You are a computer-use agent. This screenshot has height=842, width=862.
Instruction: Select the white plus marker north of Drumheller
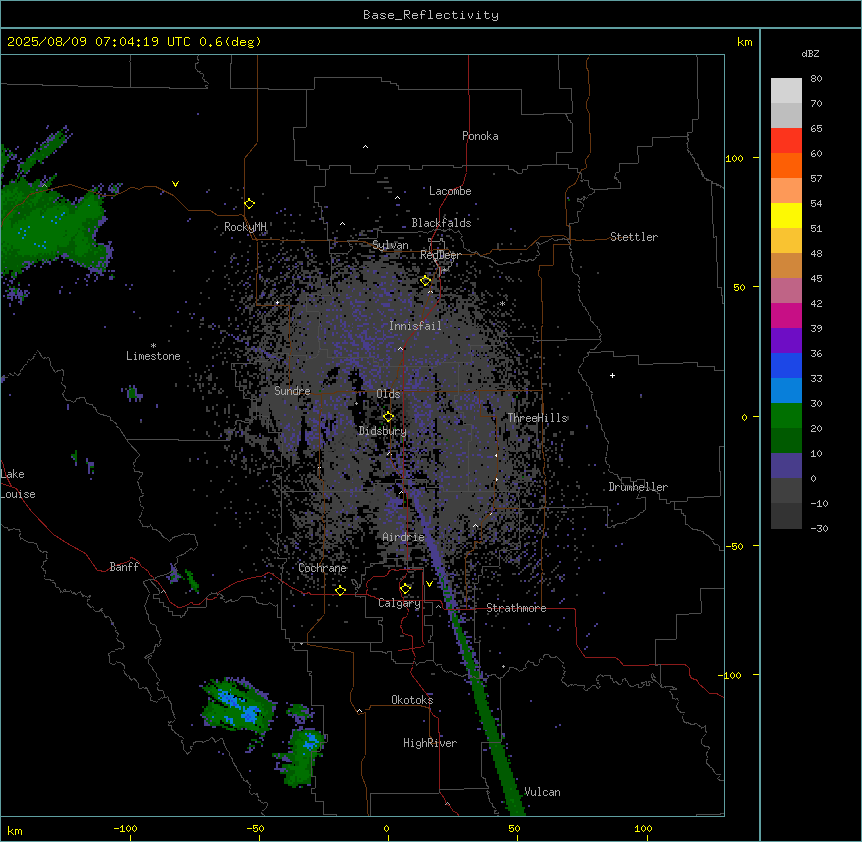click(x=612, y=375)
